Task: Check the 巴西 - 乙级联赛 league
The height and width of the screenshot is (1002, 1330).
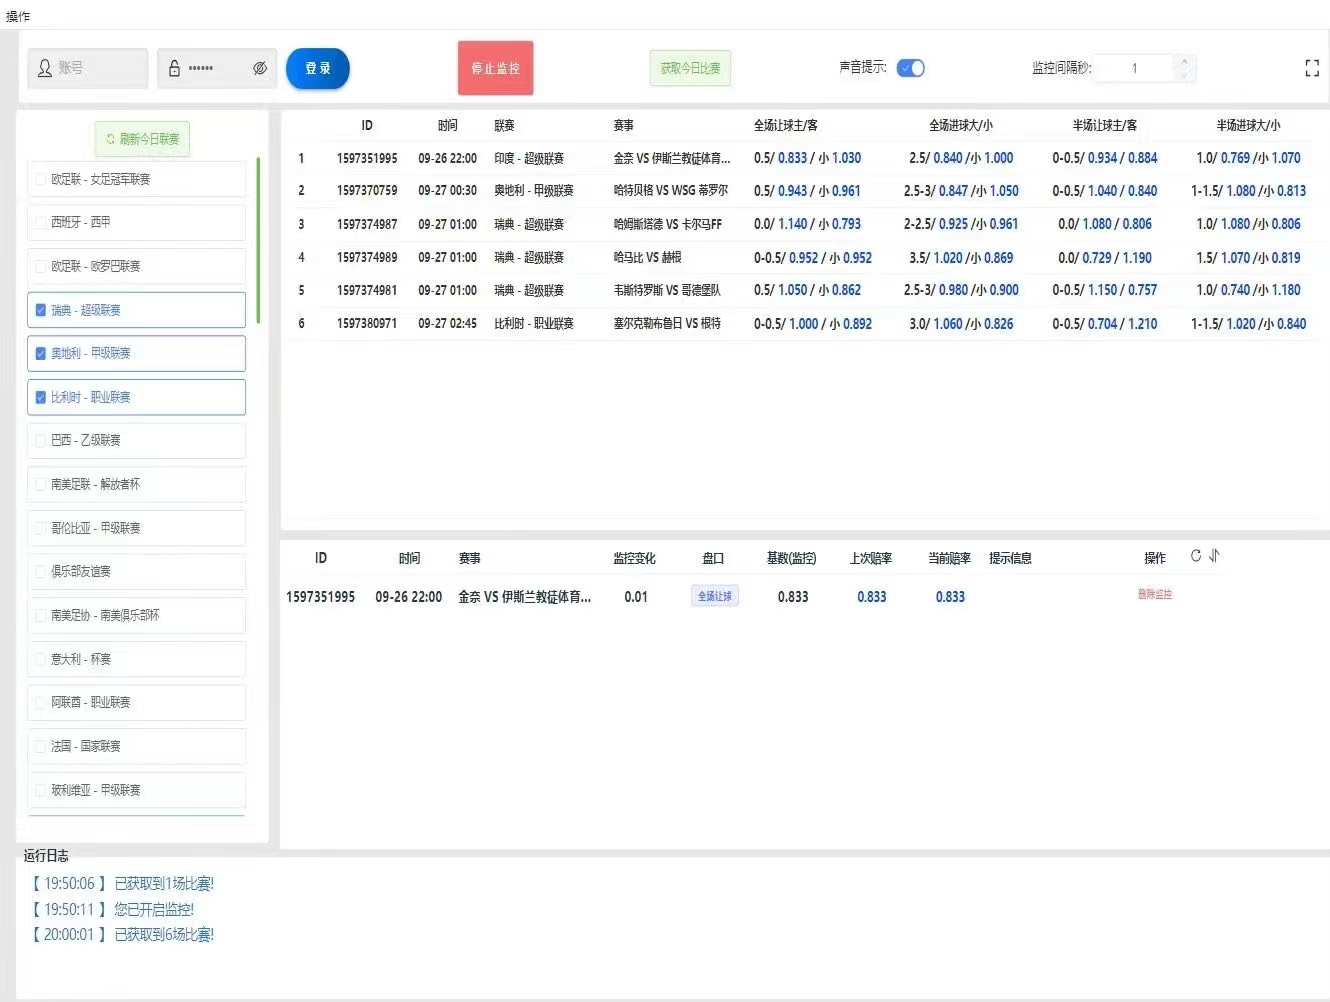Action: pyautogui.click(x=40, y=440)
